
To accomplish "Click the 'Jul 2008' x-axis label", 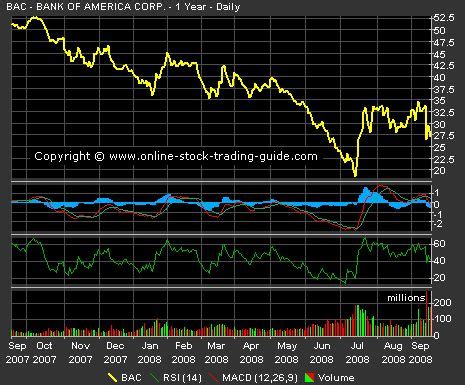I will pyautogui.click(x=357, y=353).
